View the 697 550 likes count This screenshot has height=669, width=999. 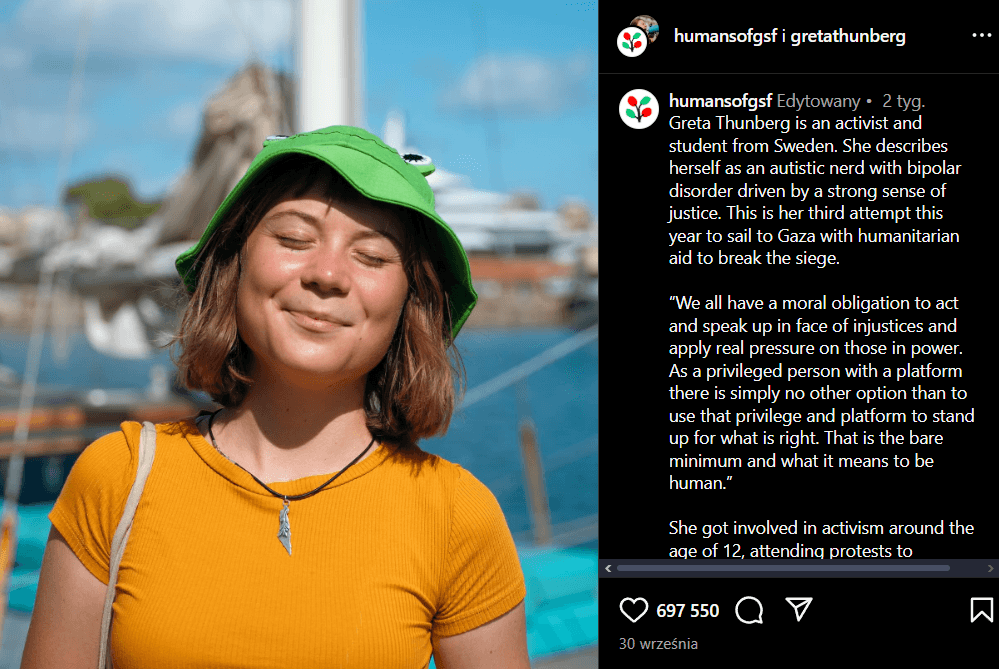coord(687,610)
